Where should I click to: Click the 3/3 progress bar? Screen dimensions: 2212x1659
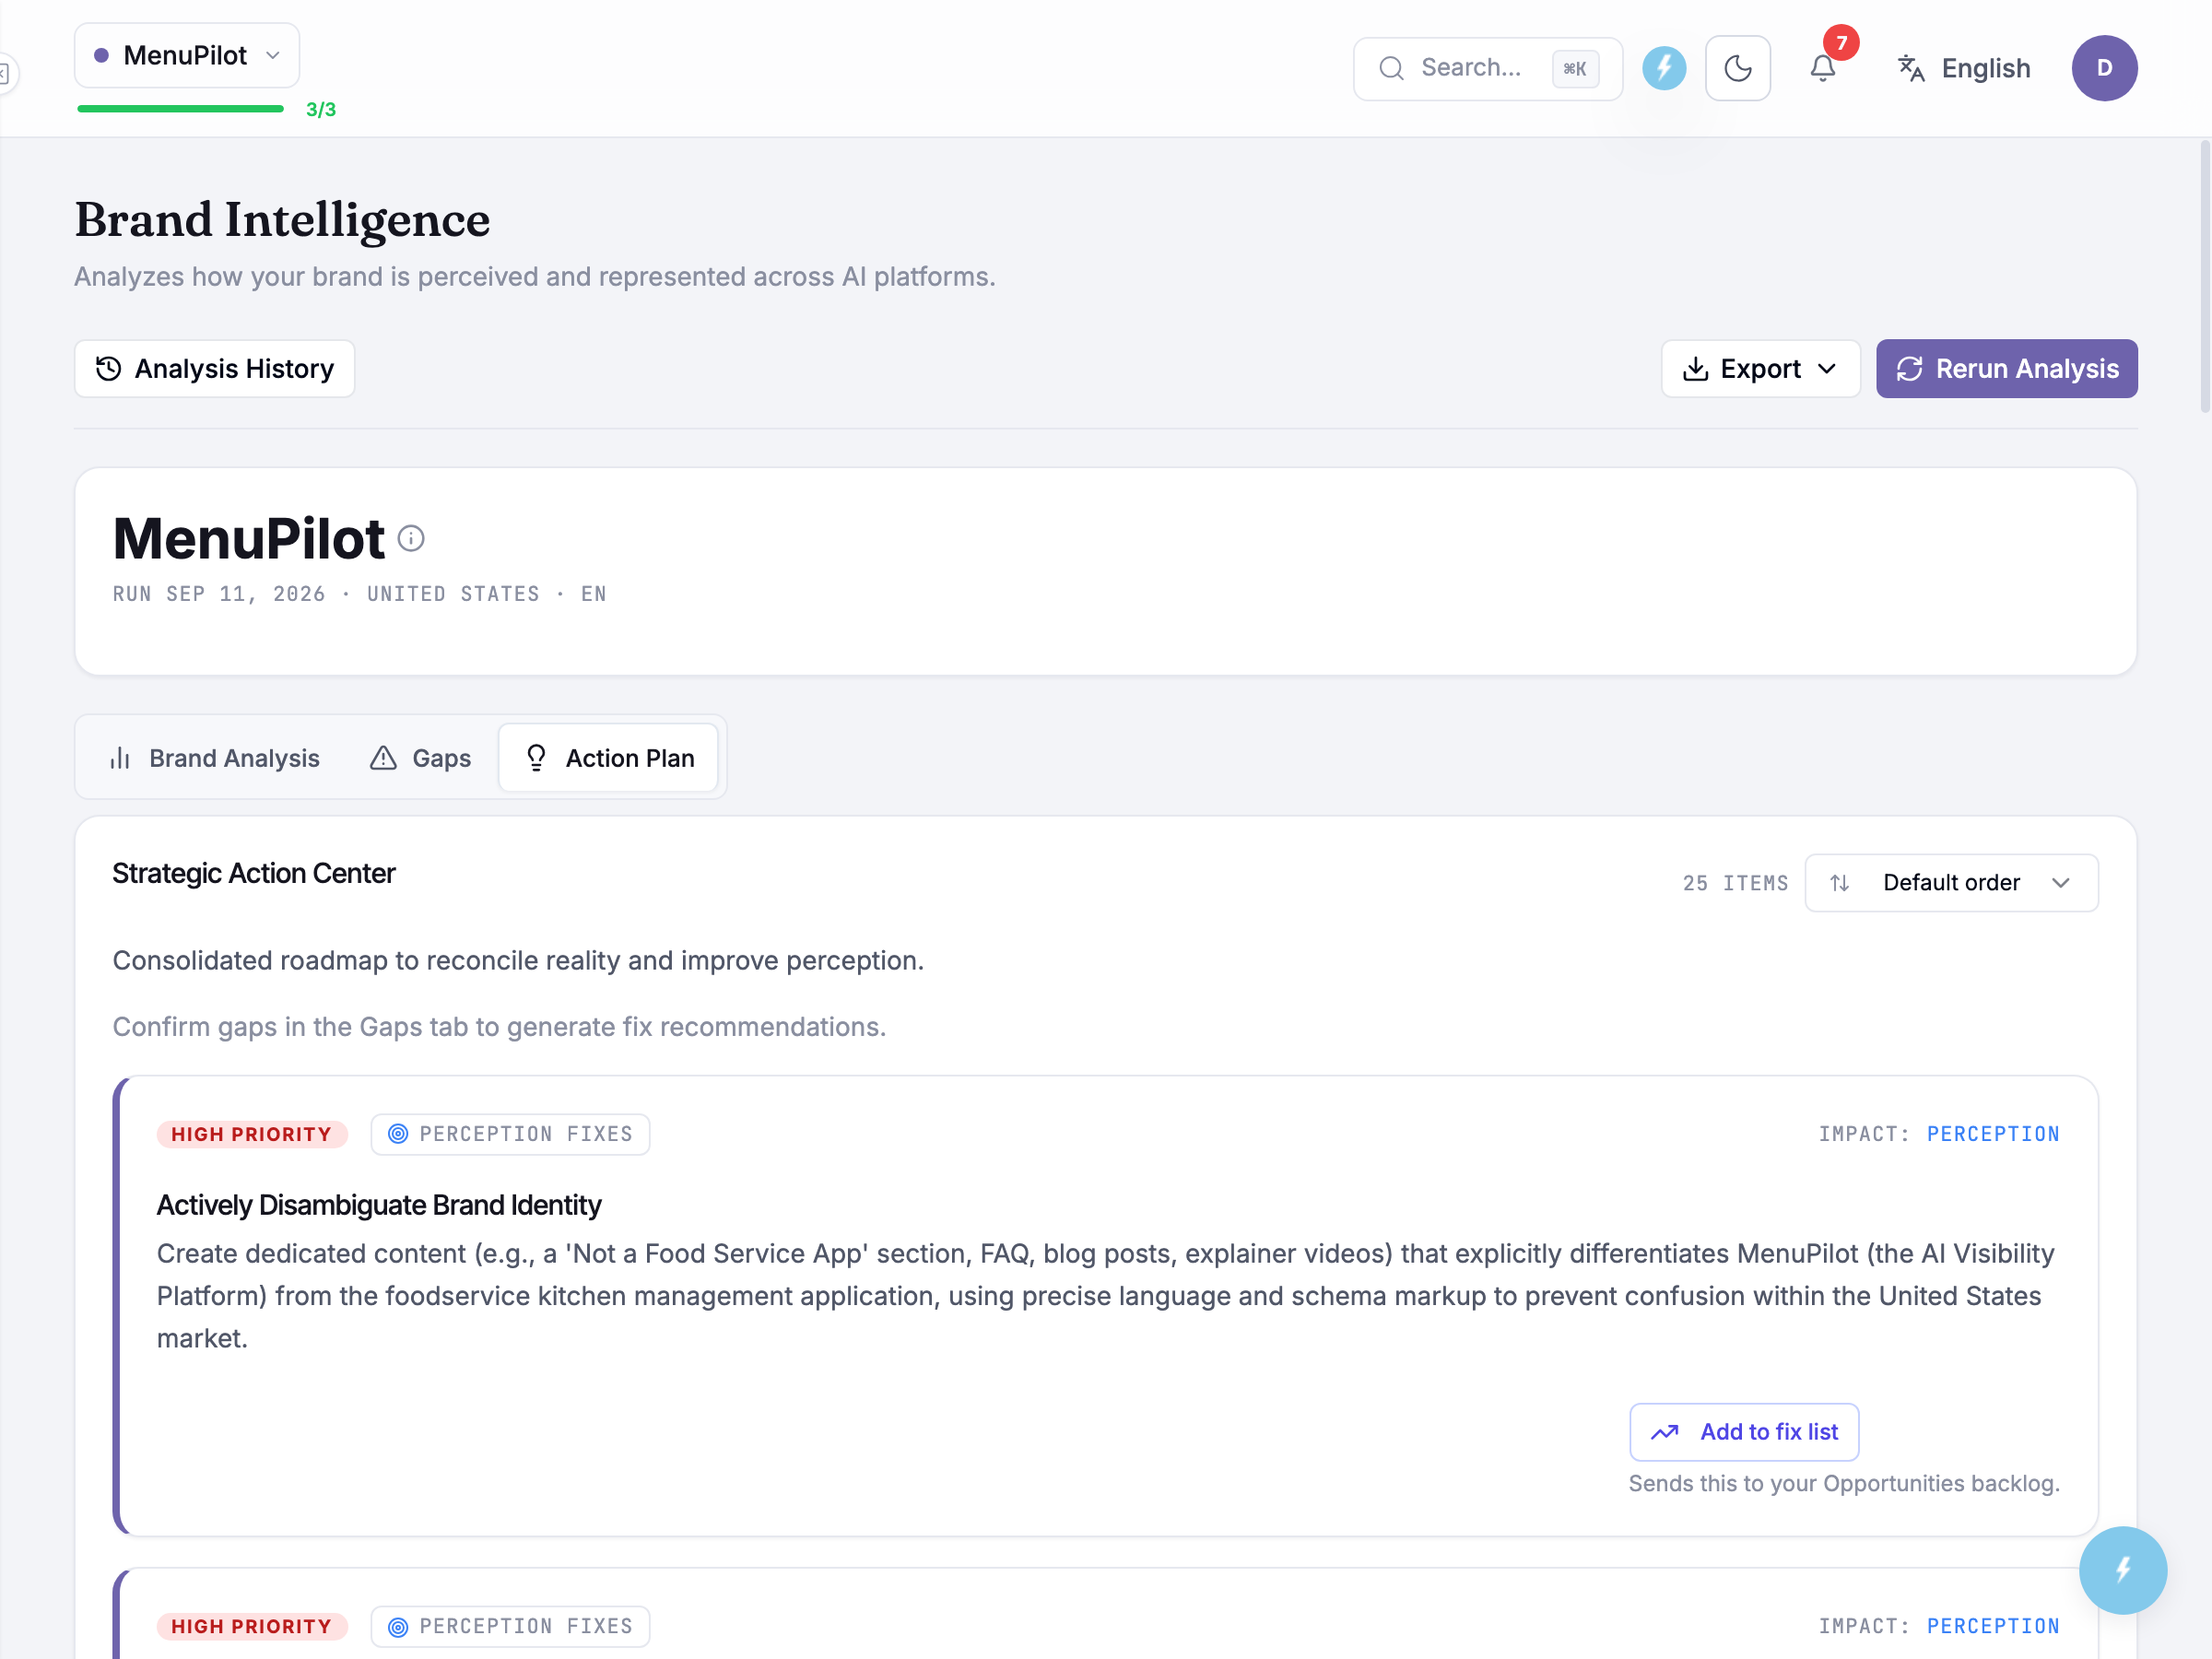point(180,109)
